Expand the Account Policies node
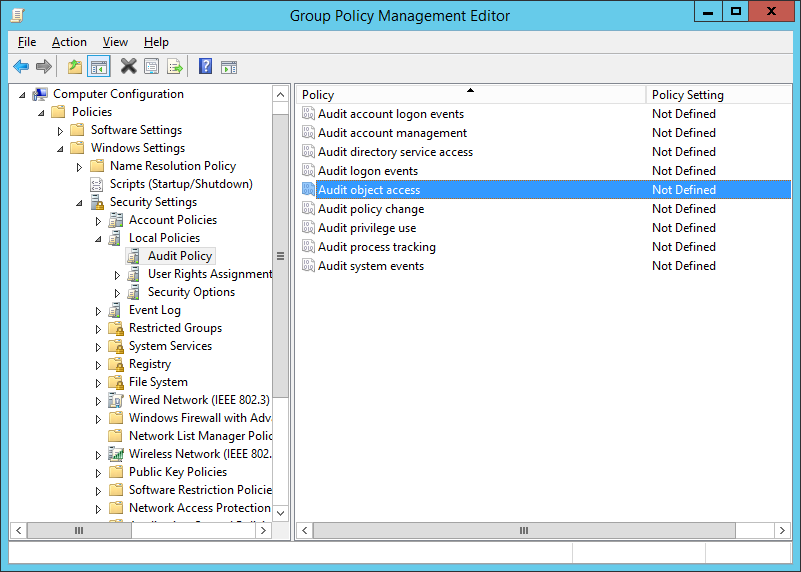The height and width of the screenshot is (572, 801). point(98,221)
